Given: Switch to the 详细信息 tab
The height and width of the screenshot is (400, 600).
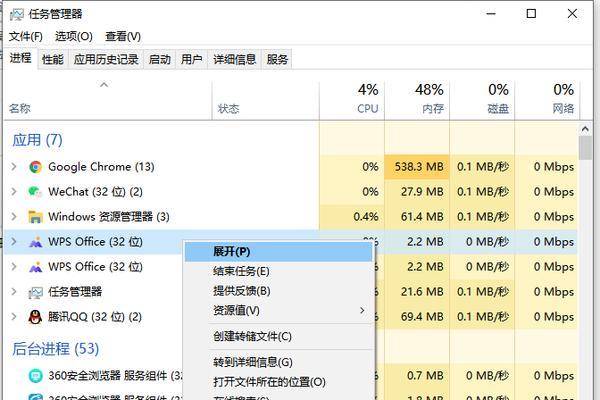Looking at the screenshot, I should pyautogui.click(x=235, y=59).
